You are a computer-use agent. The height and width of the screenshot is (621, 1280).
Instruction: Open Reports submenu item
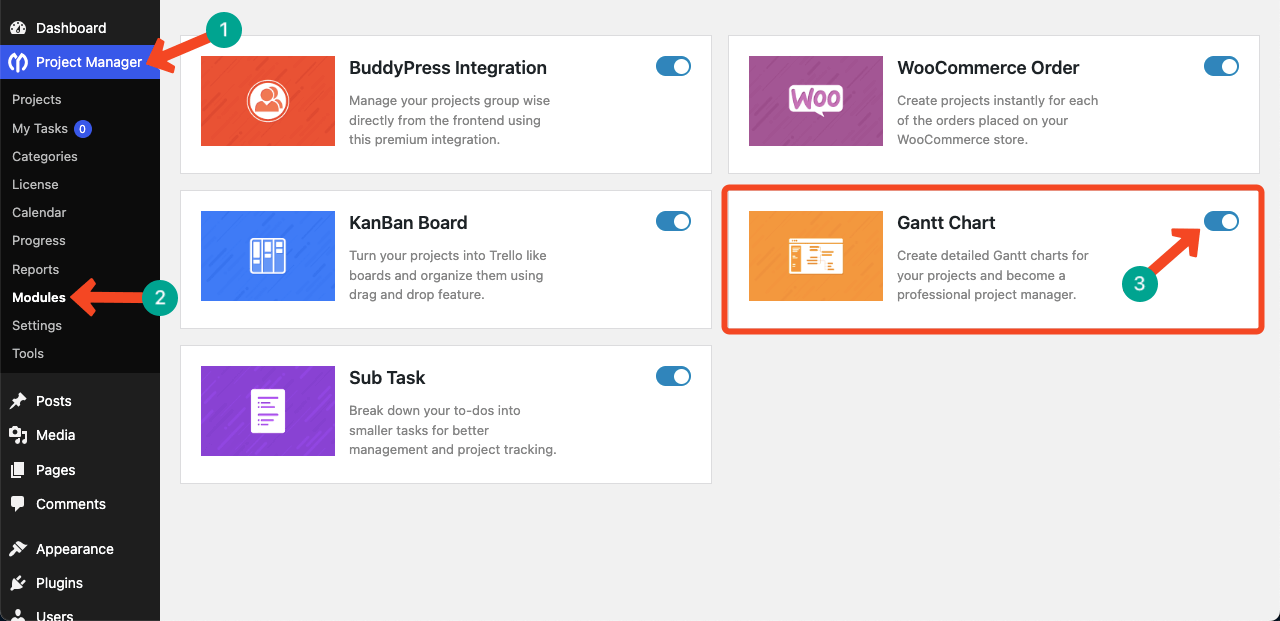[x=36, y=269]
